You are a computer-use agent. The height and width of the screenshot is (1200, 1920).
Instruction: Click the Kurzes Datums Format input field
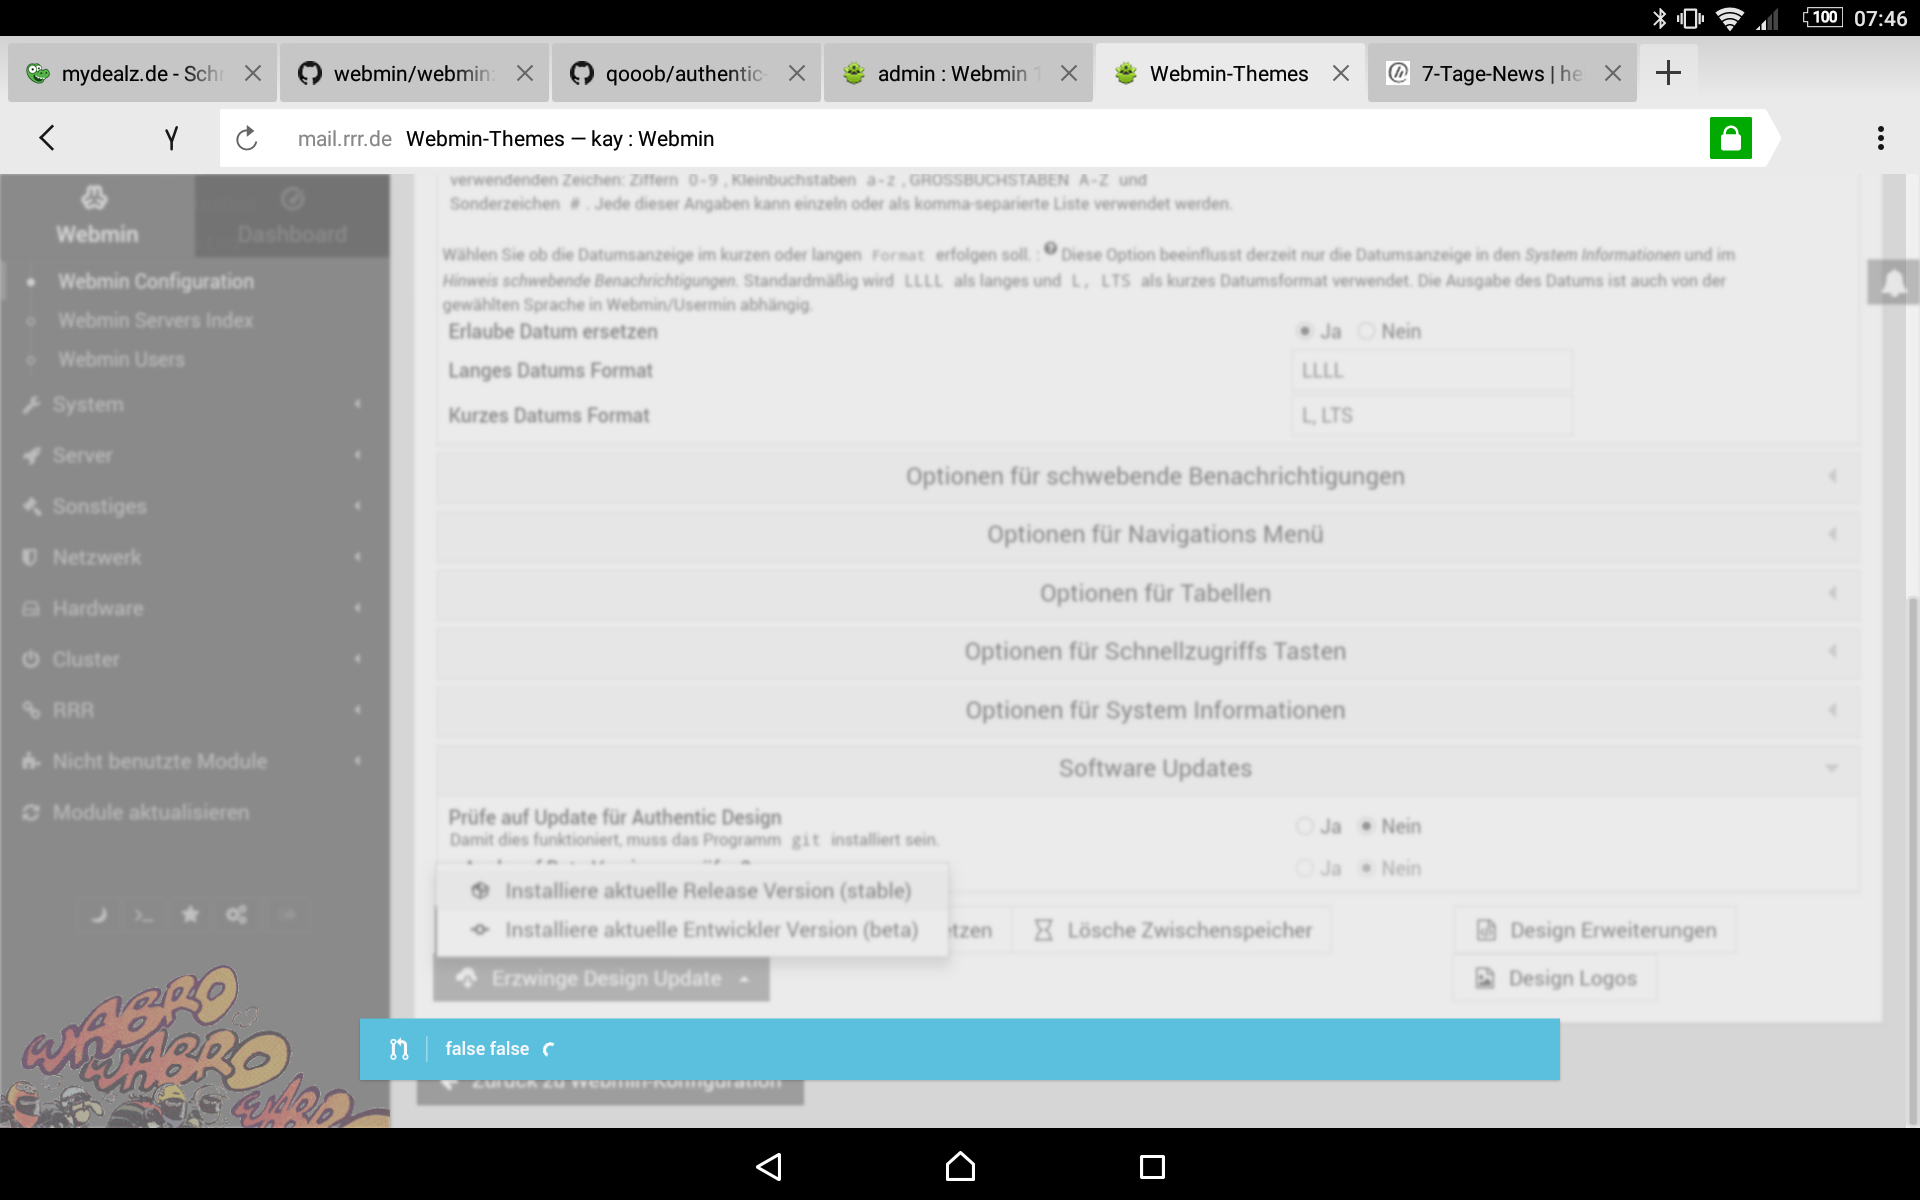[x=1430, y=414]
